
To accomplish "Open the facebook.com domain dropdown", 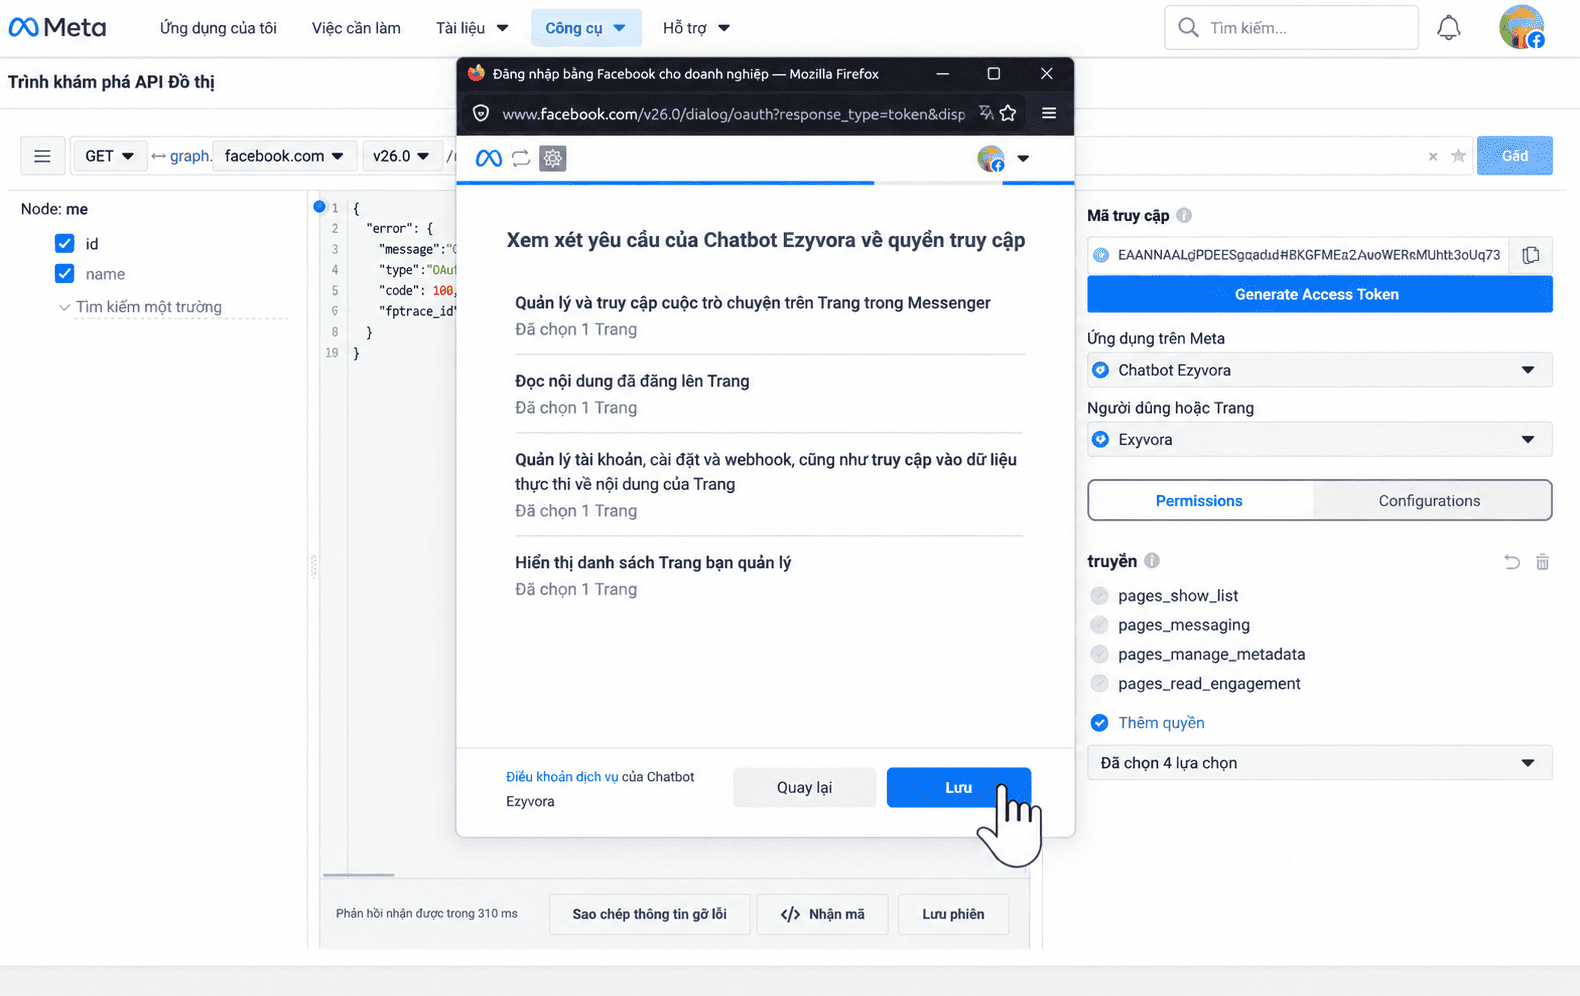I will pyautogui.click(x=284, y=156).
